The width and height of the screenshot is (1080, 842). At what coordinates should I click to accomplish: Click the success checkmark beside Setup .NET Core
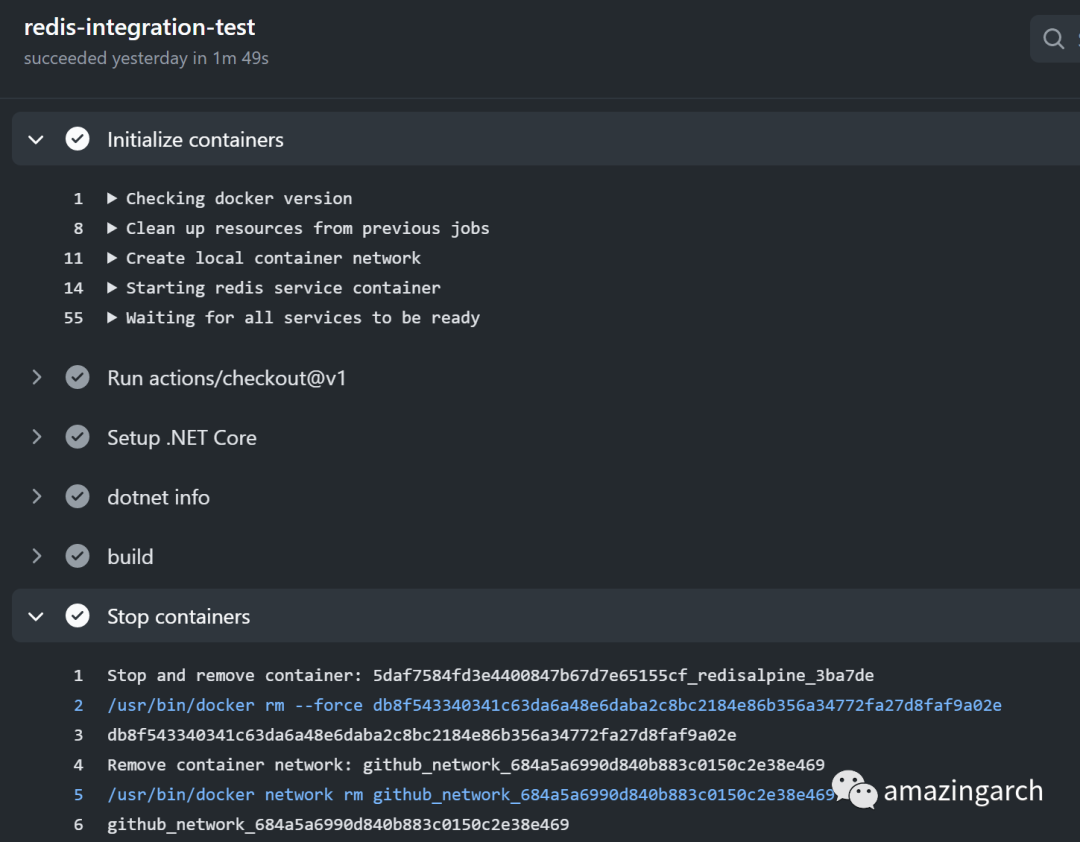[x=77, y=437]
